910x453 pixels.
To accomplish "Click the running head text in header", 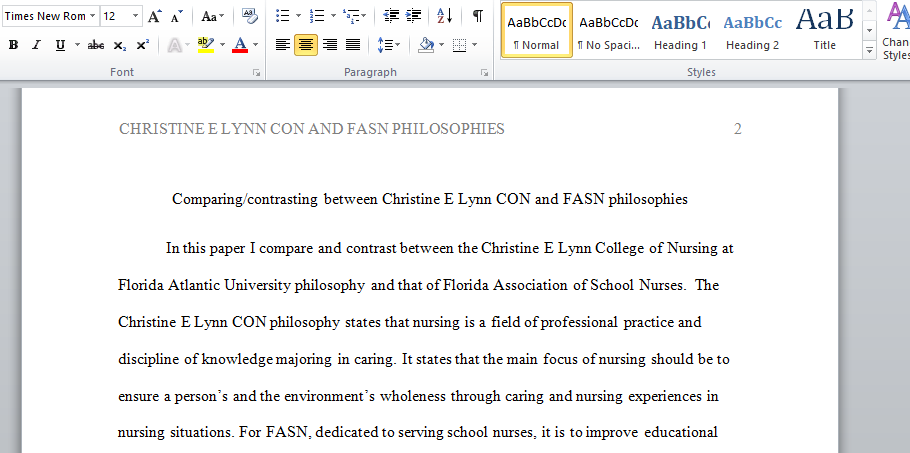I will pos(312,129).
